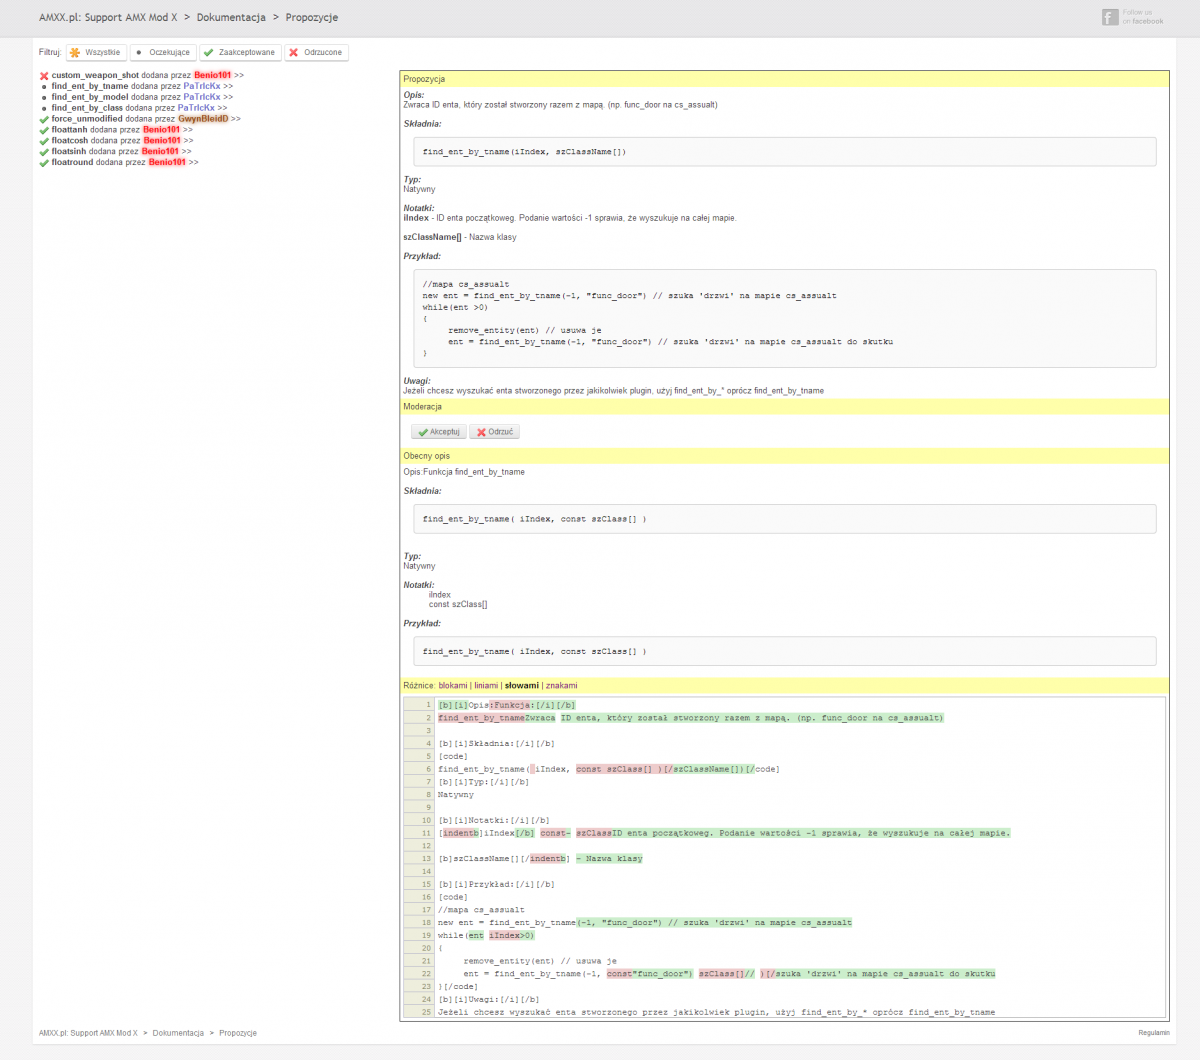Open Benio101 profile on floatcosh row
This screenshot has width=1200, height=1060.
coord(162,141)
